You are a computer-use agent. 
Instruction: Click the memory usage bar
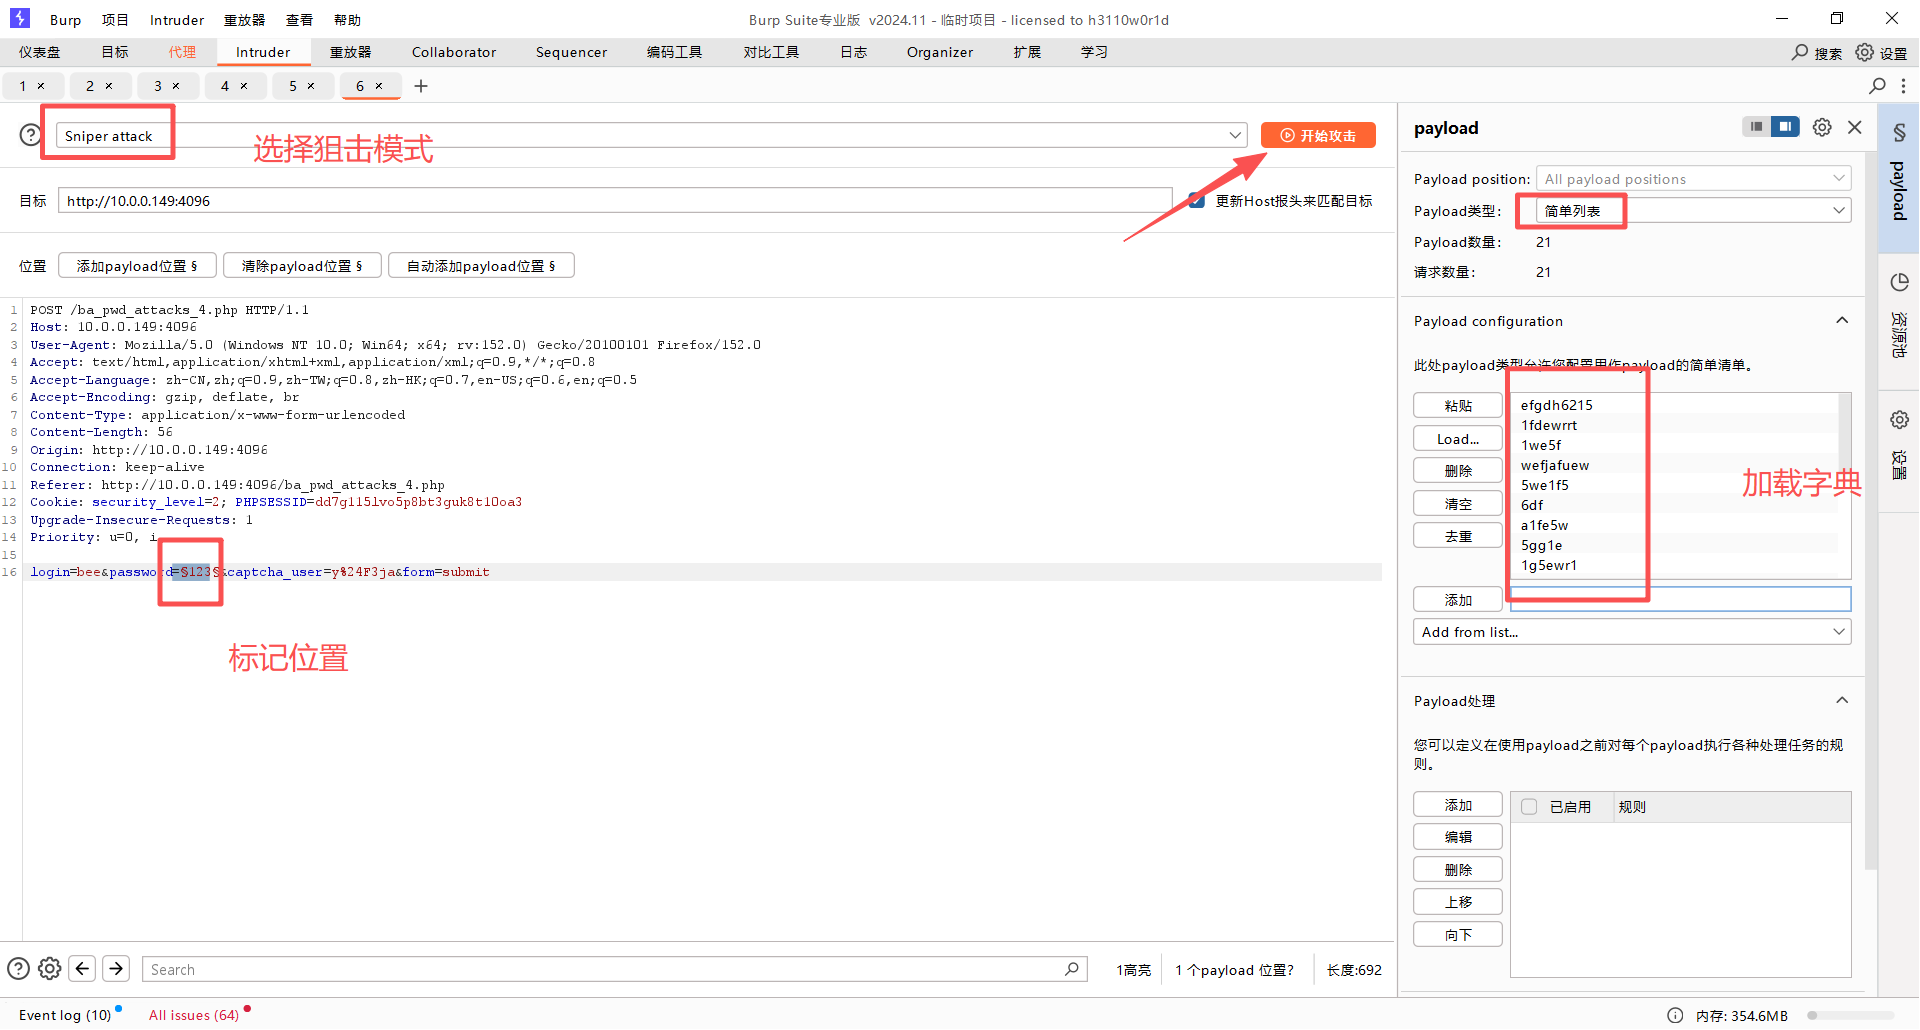pos(1850,1015)
